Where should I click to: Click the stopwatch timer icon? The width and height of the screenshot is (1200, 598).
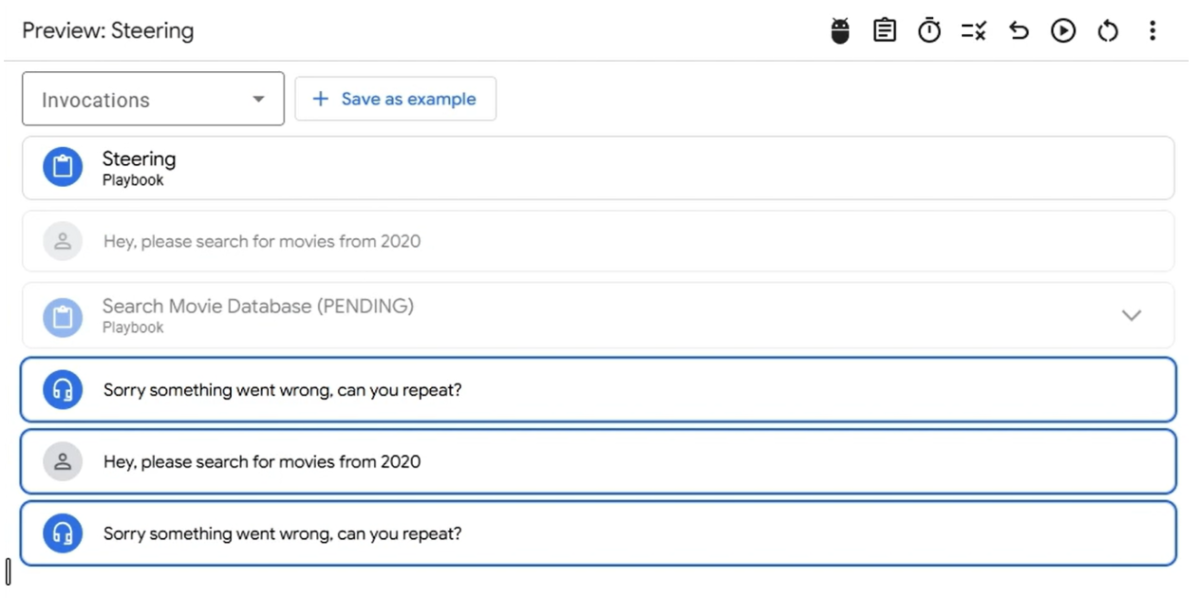point(929,31)
